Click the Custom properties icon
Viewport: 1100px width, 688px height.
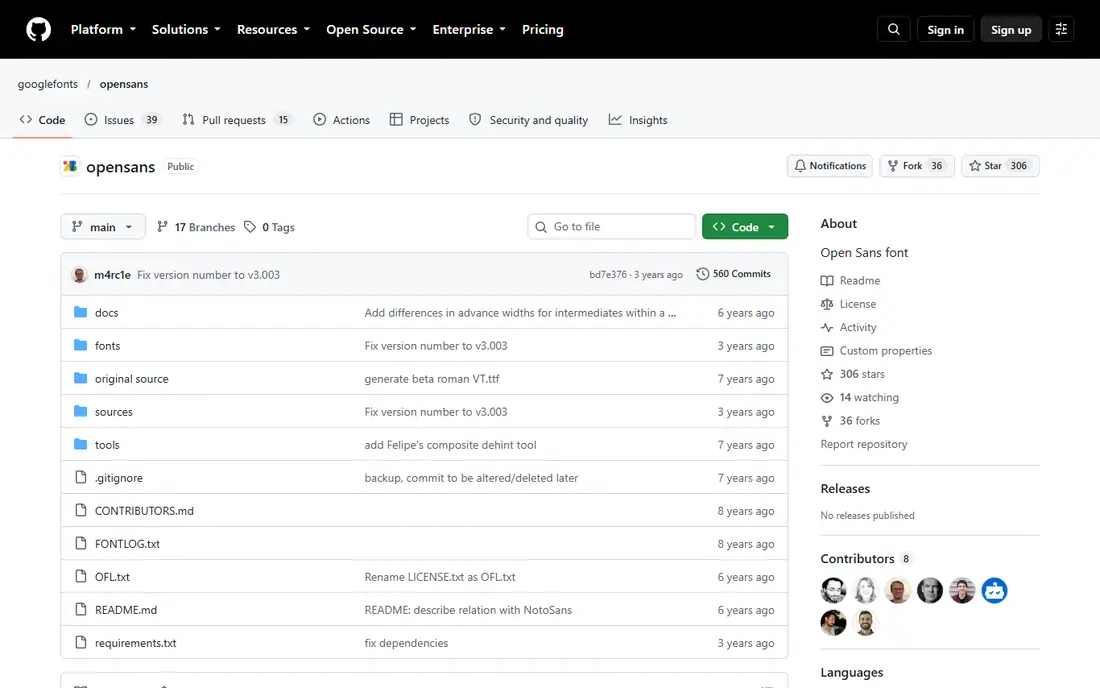coord(827,351)
